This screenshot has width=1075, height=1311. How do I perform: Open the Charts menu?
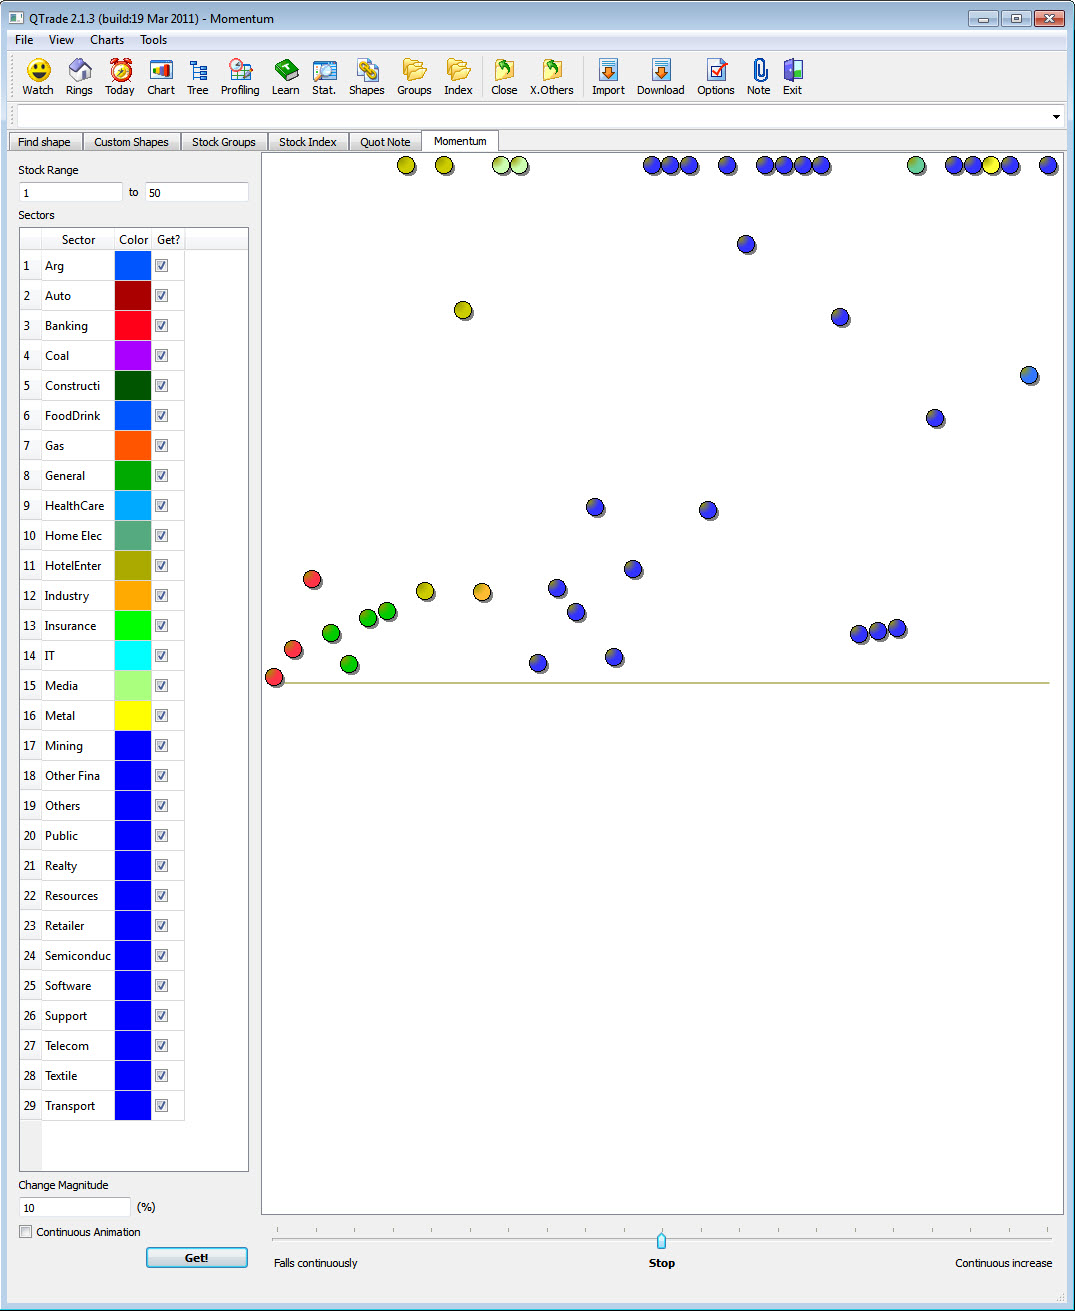106,40
